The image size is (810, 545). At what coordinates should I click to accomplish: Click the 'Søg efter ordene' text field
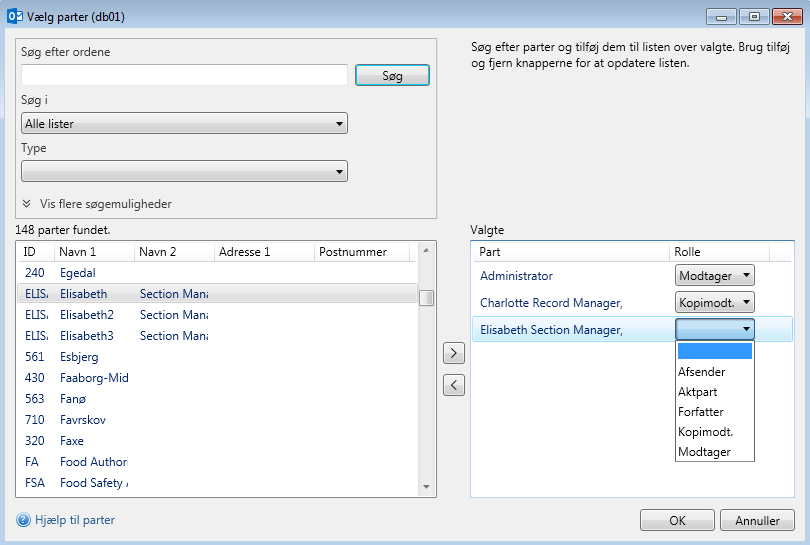pos(184,75)
